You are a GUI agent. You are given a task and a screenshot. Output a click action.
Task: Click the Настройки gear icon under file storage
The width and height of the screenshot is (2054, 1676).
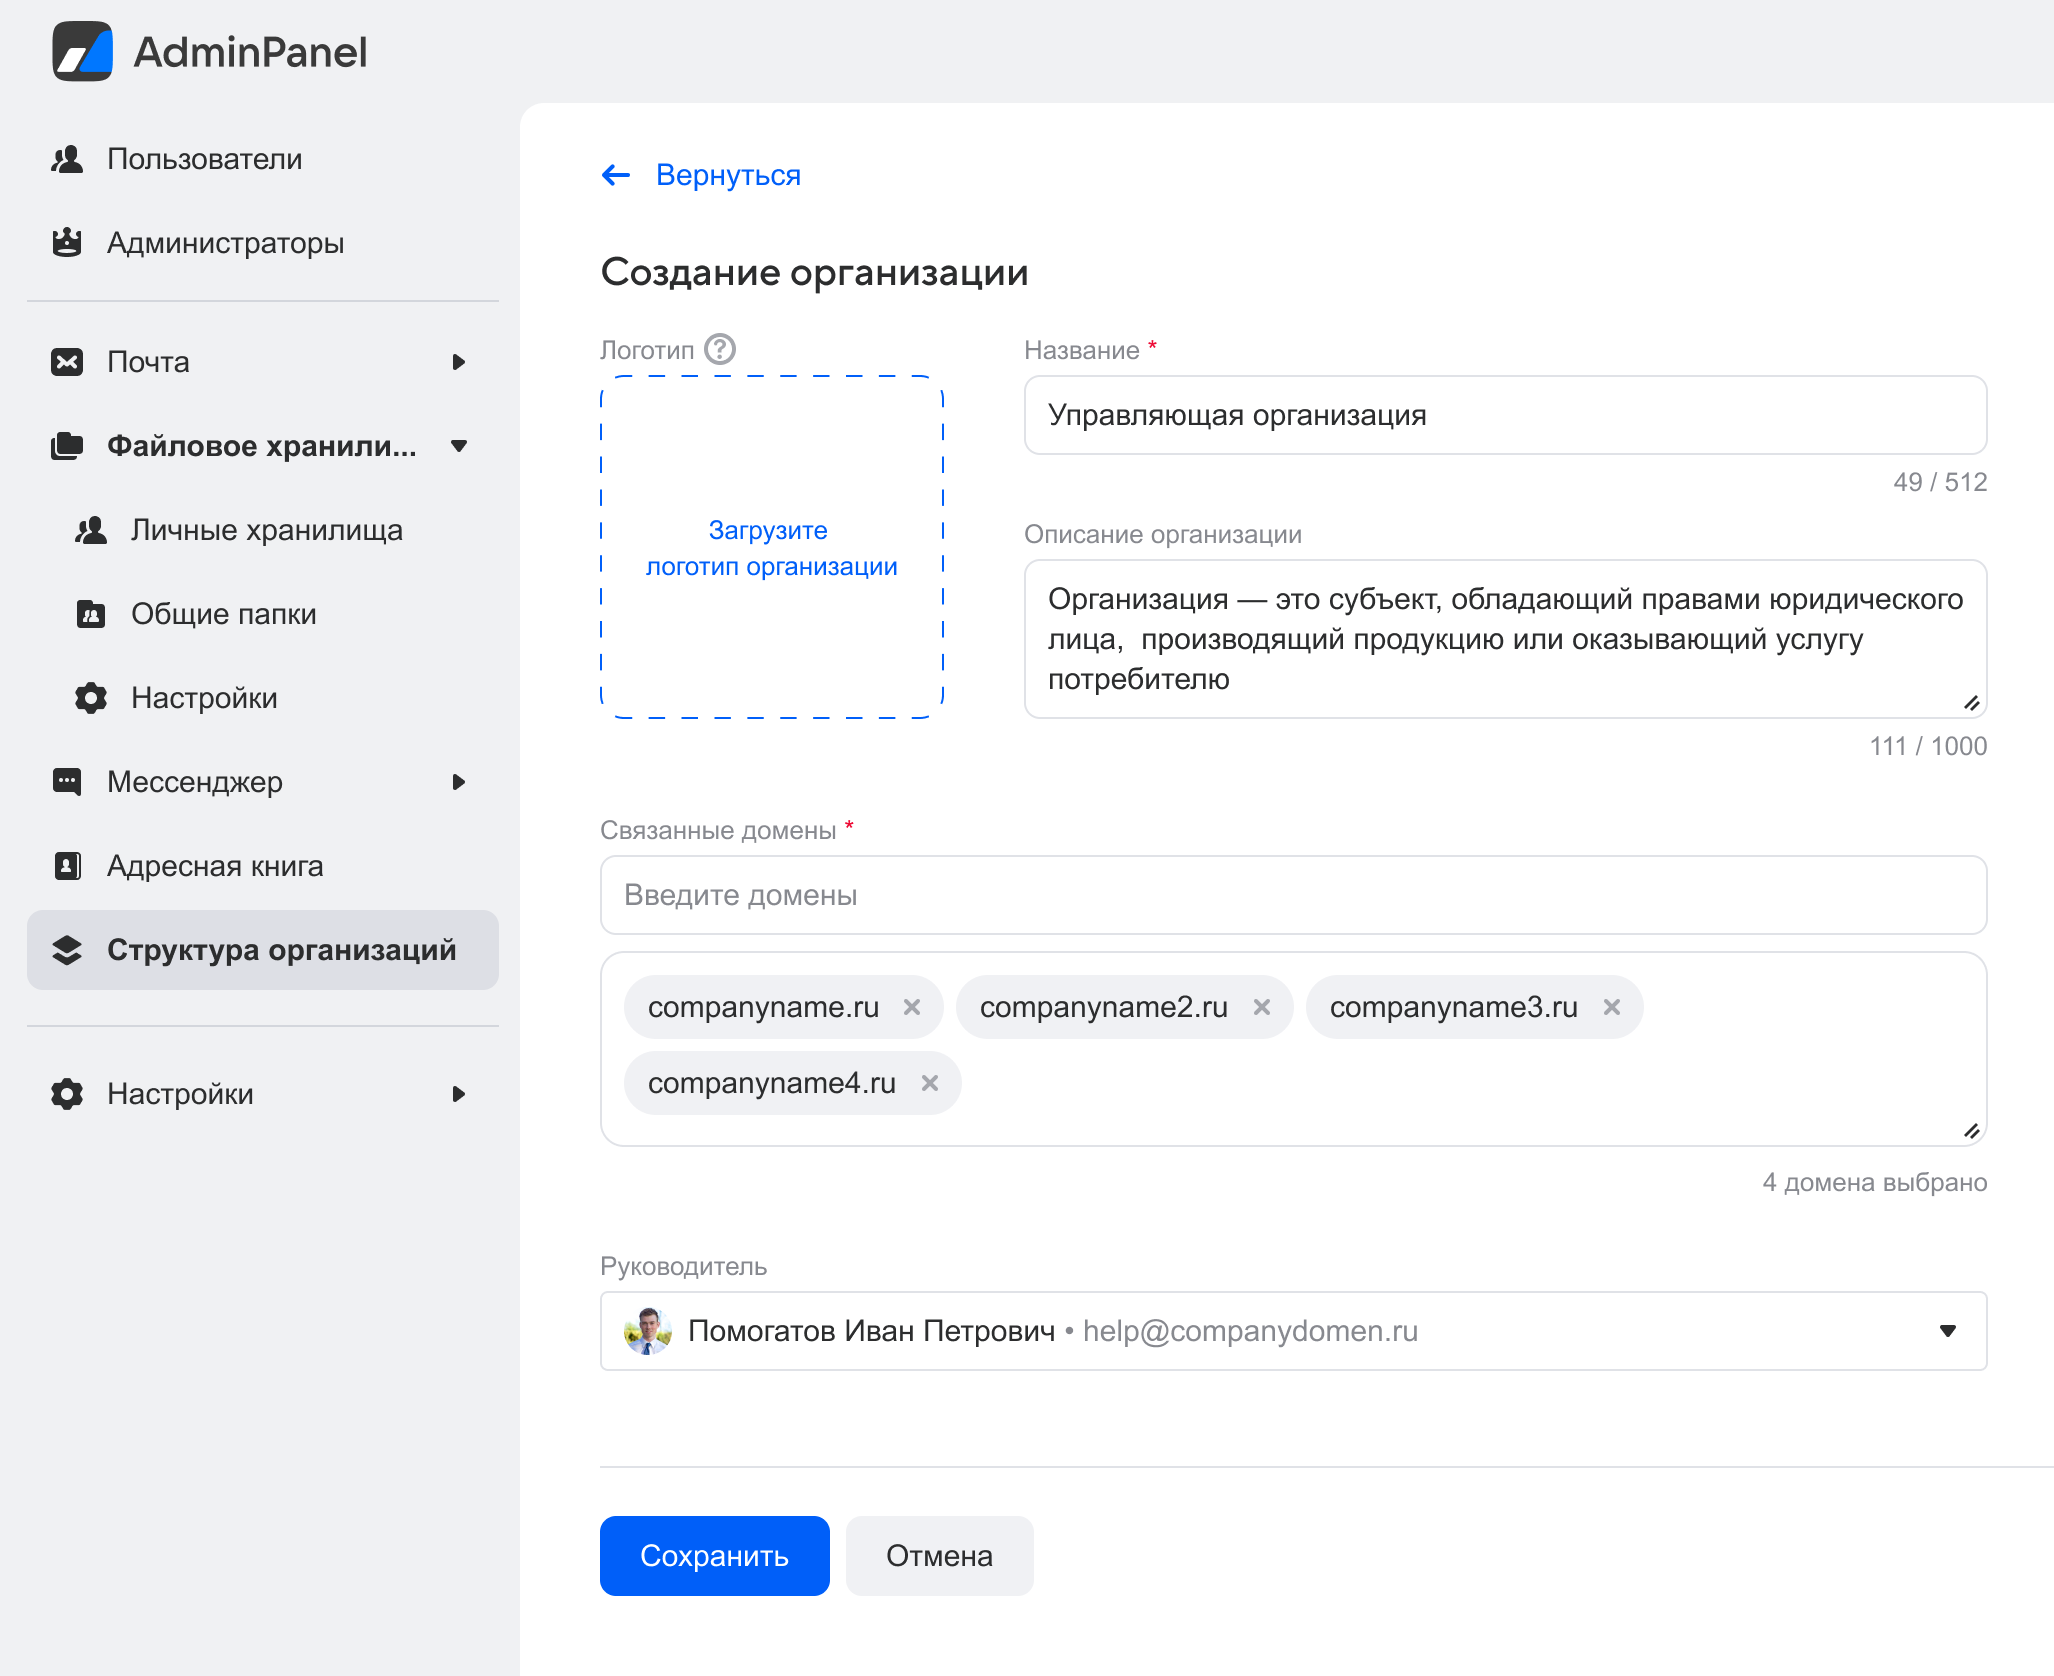(91, 698)
